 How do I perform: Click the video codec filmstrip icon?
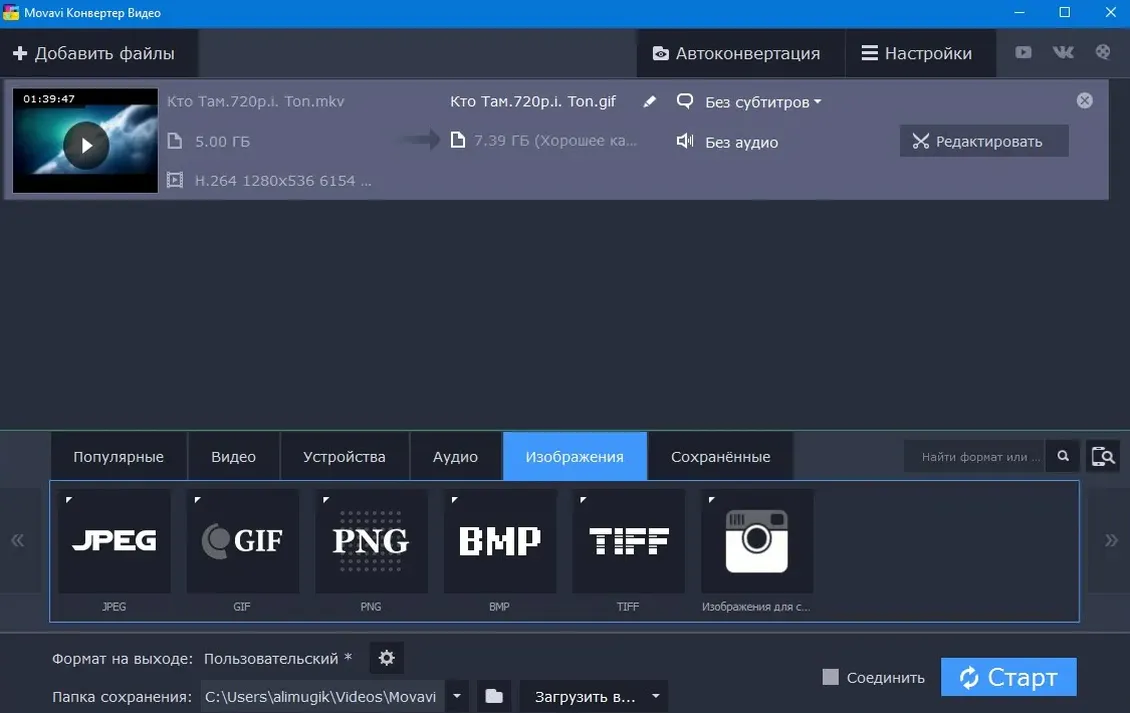point(174,180)
